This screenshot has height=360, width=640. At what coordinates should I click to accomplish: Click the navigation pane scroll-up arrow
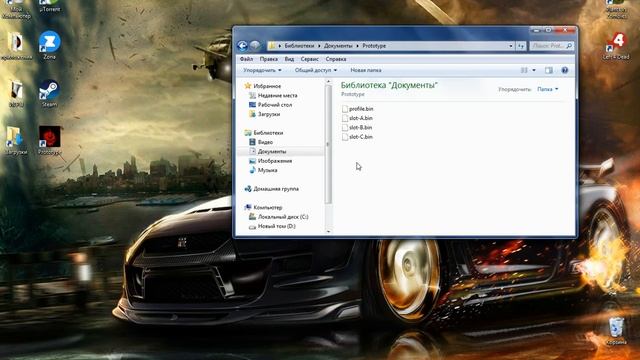point(328,82)
